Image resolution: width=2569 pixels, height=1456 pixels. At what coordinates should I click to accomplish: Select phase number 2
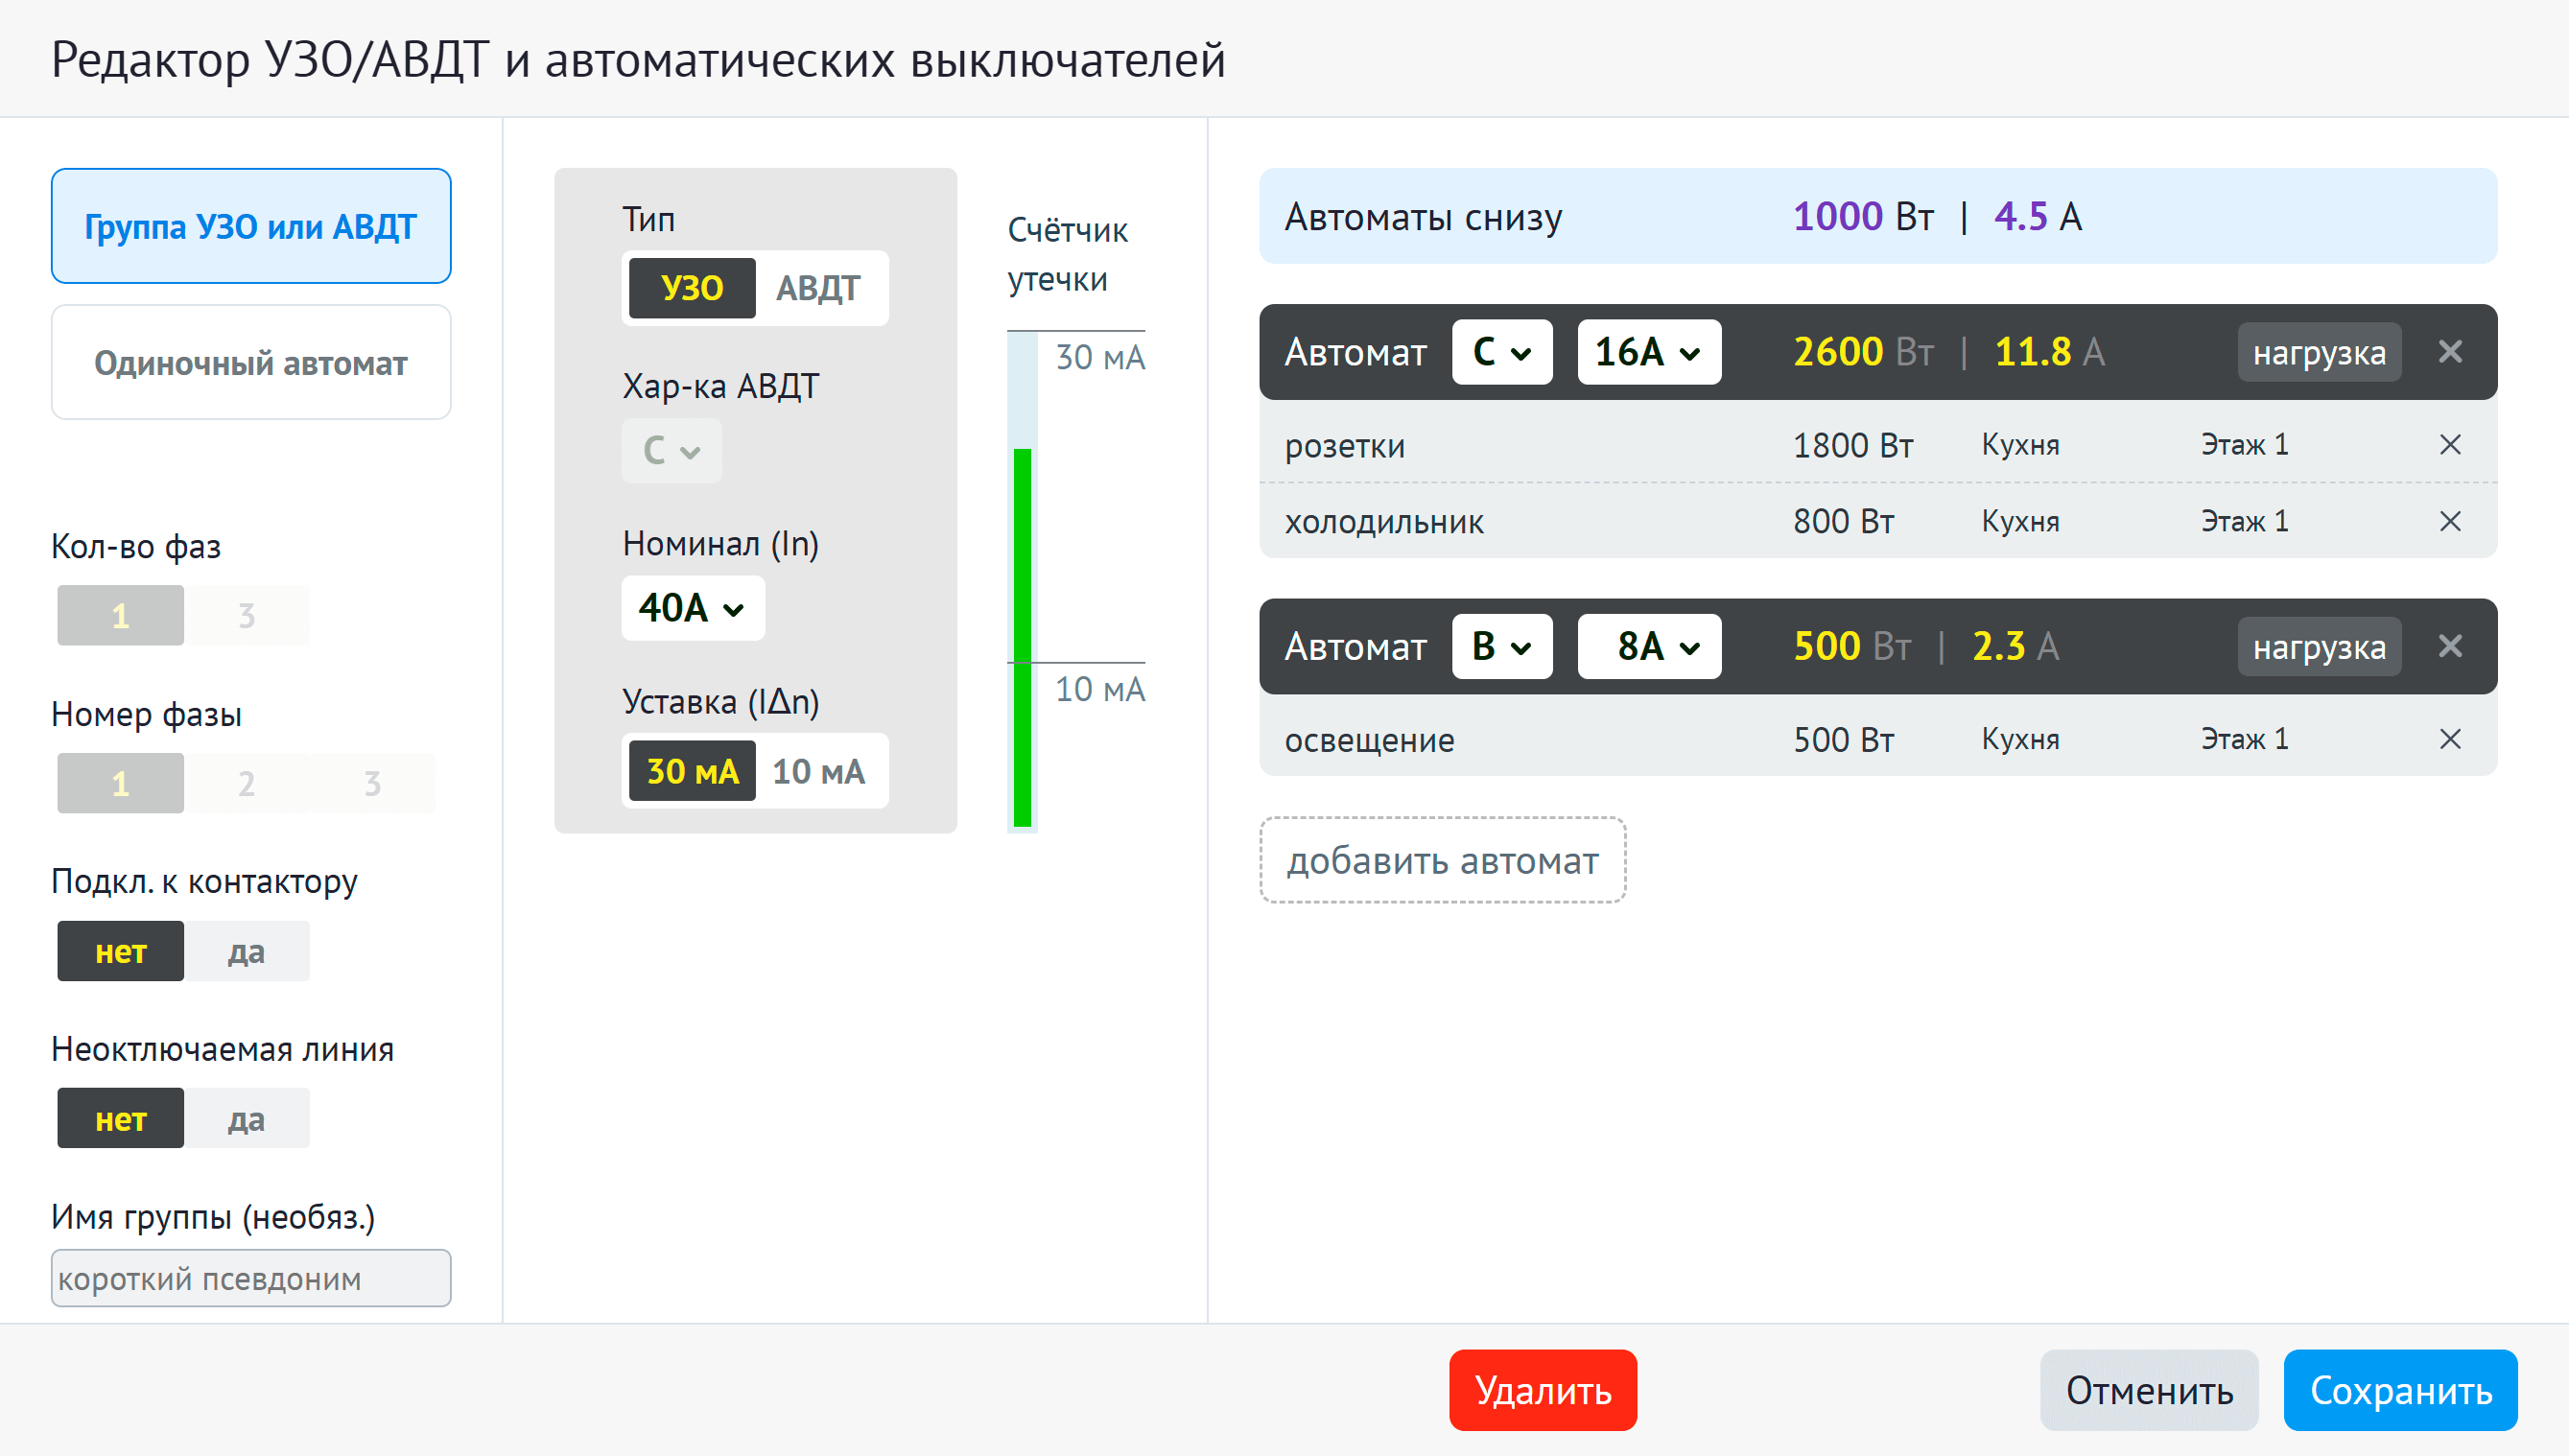click(246, 783)
